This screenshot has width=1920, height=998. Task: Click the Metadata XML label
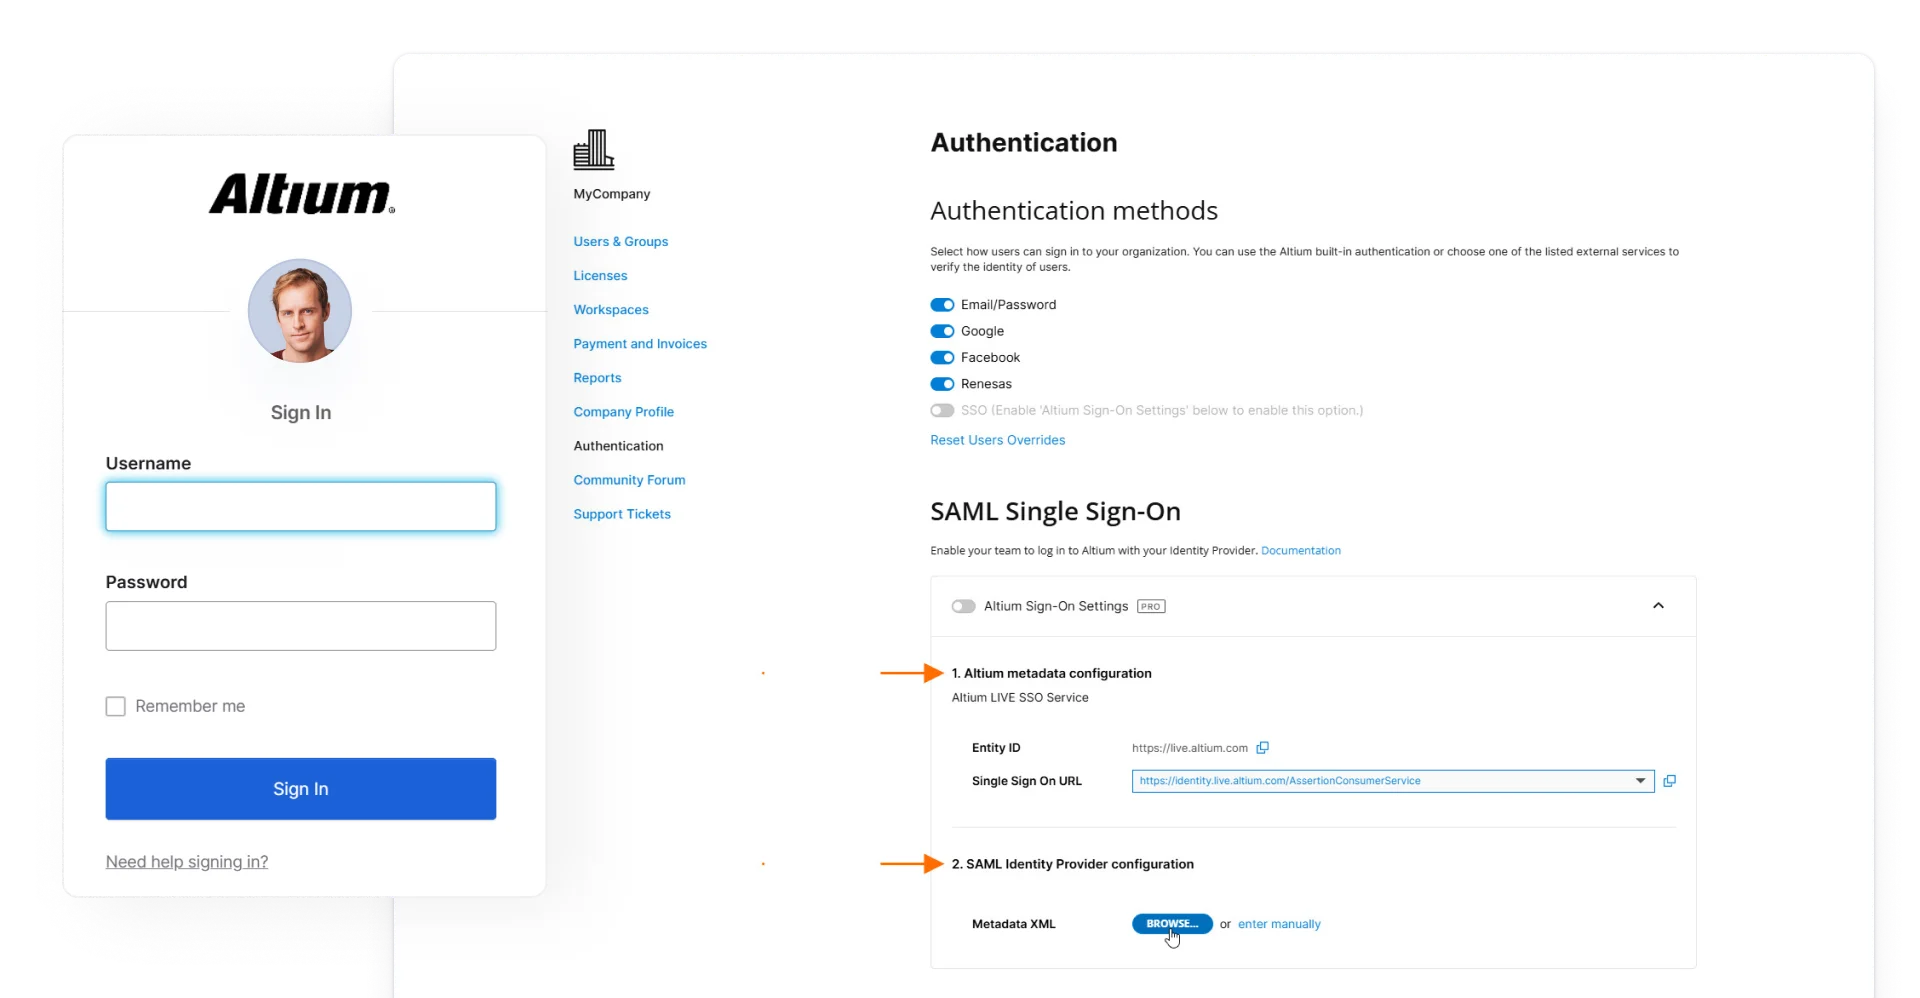pyautogui.click(x=1013, y=924)
